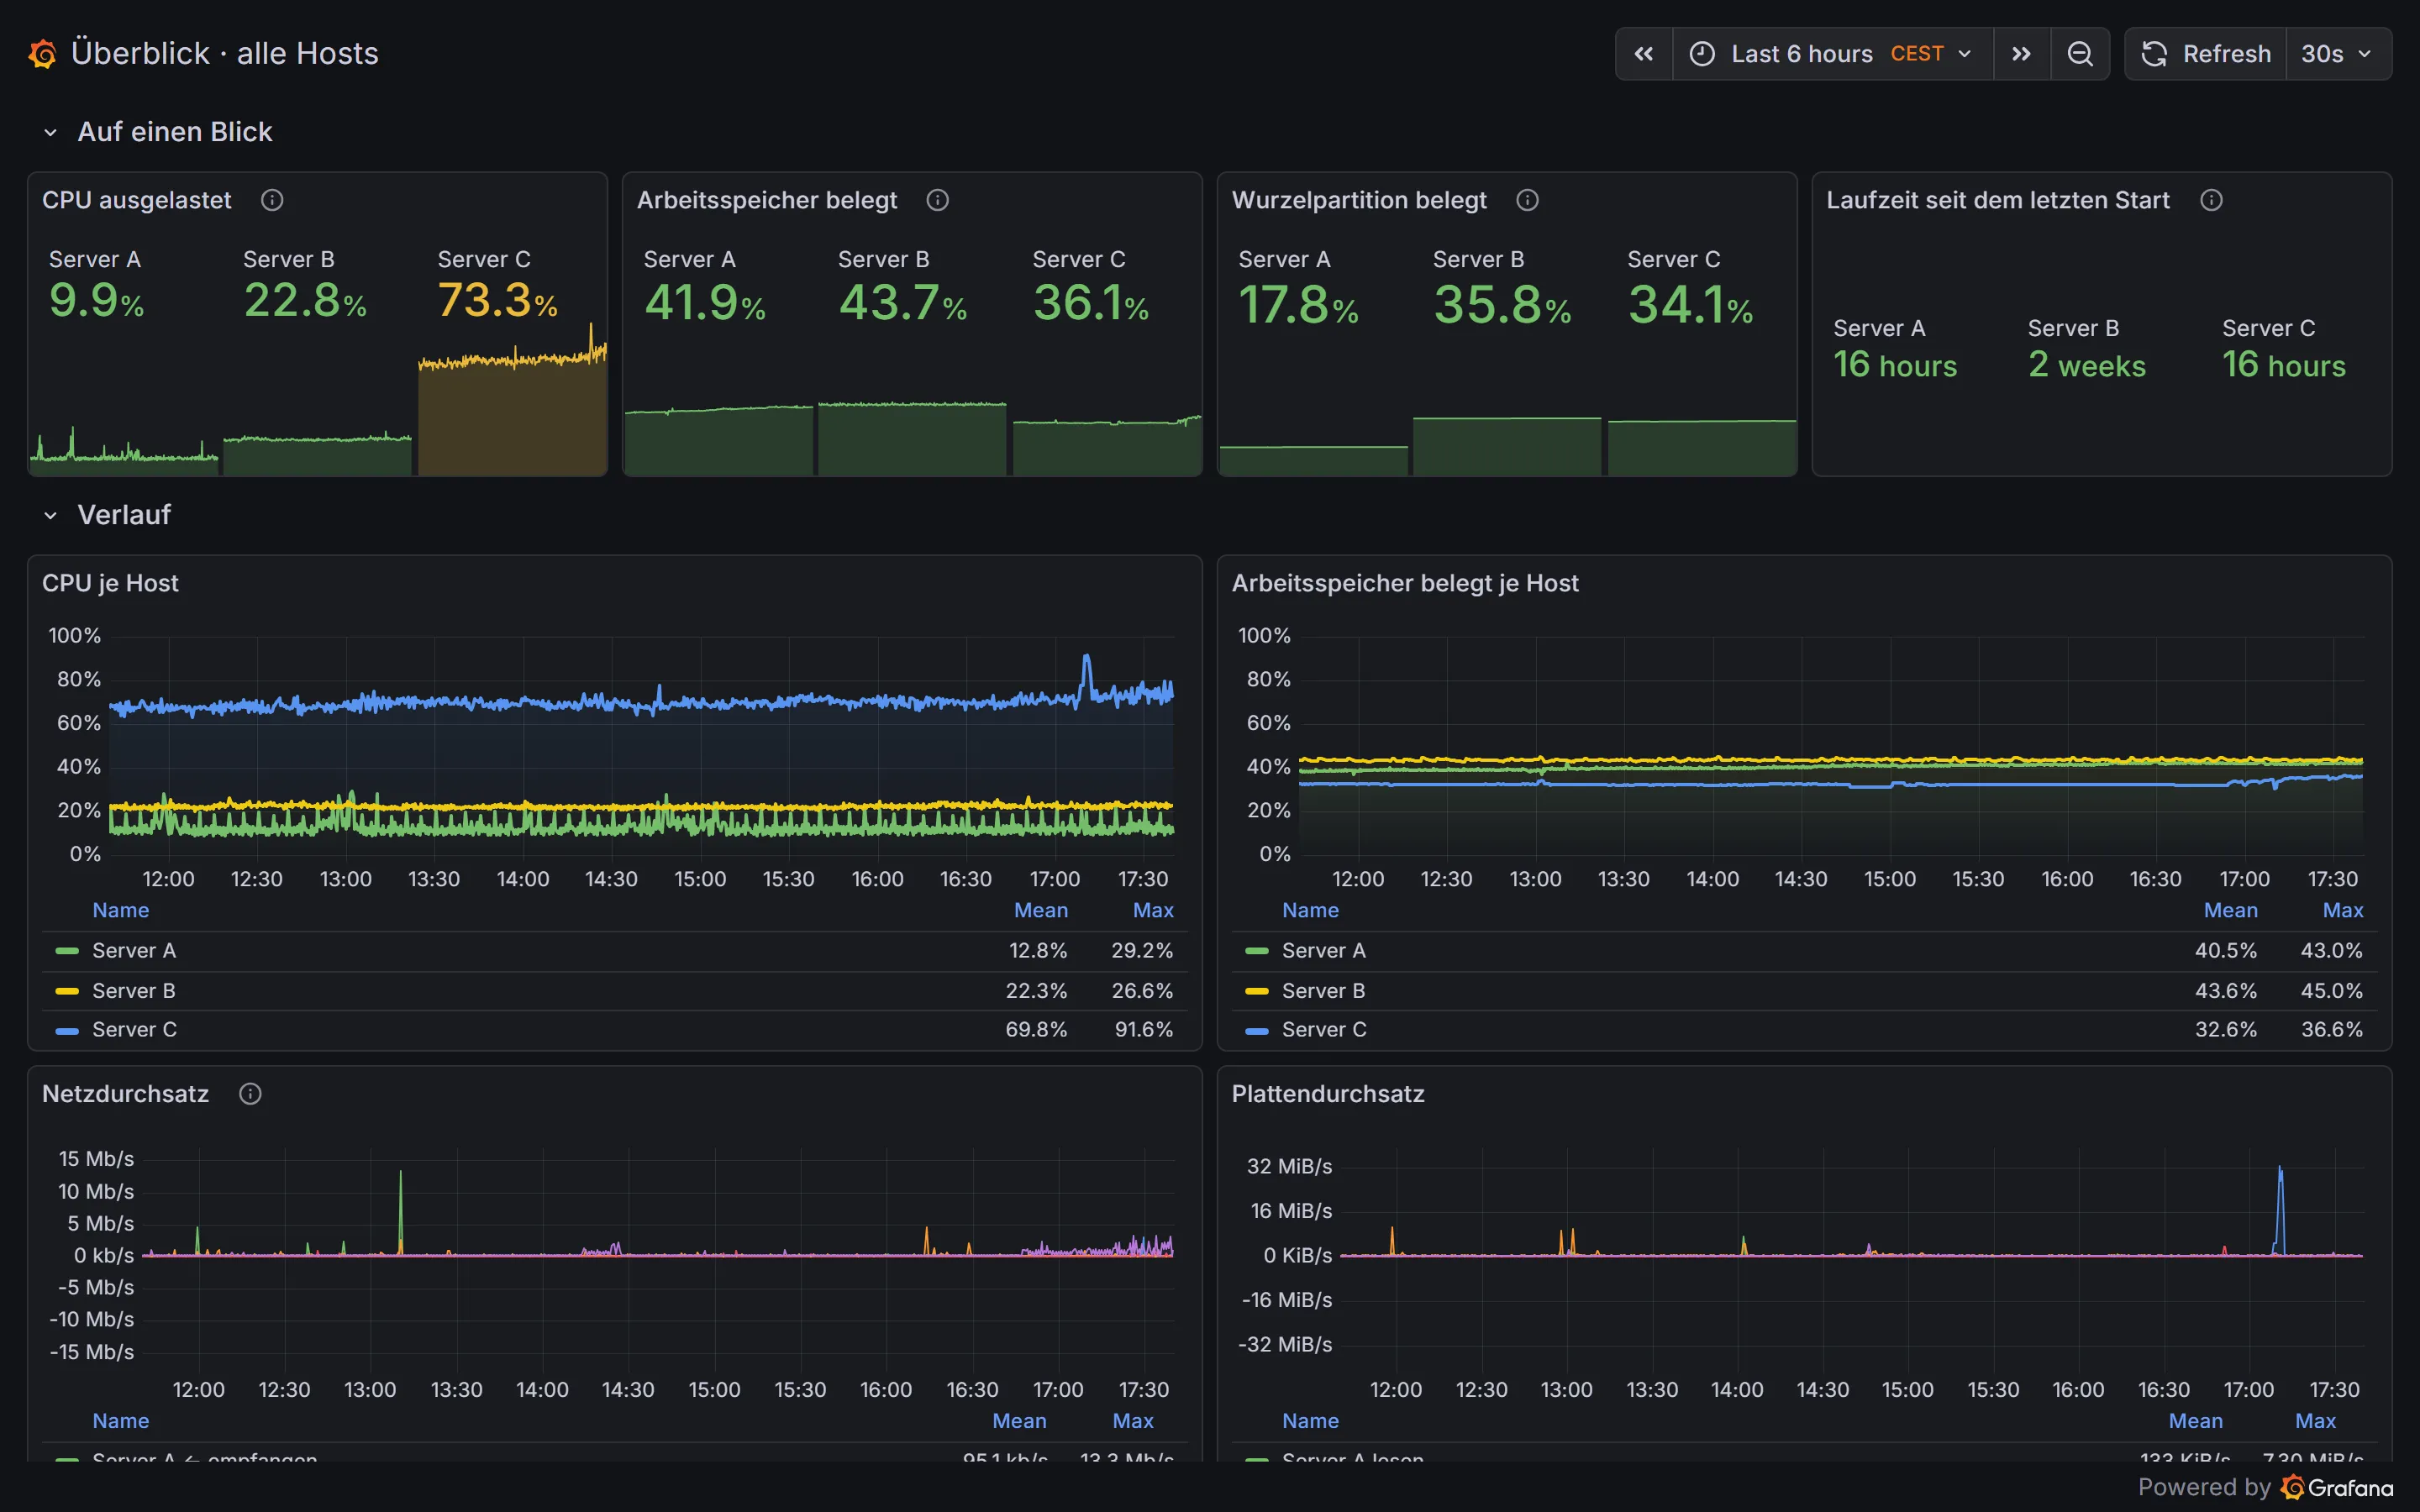Click the Grafana logo in the header
The image size is (2420, 1512).
tap(42, 54)
